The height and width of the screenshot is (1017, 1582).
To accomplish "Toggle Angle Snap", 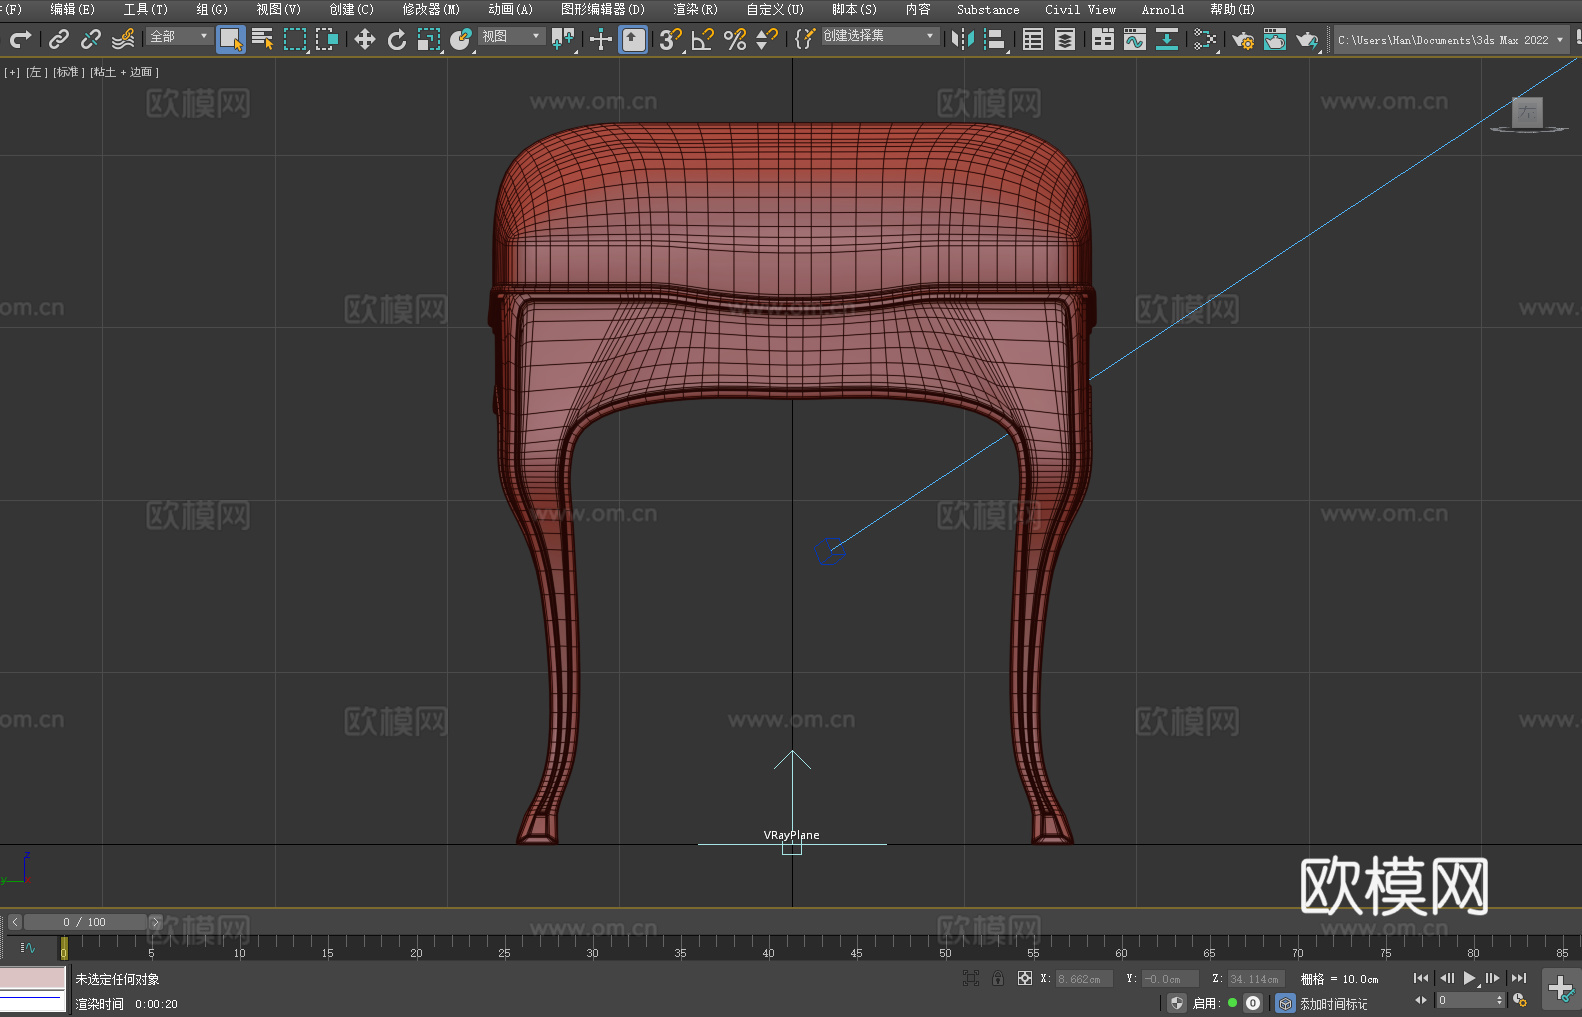I will point(703,39).
